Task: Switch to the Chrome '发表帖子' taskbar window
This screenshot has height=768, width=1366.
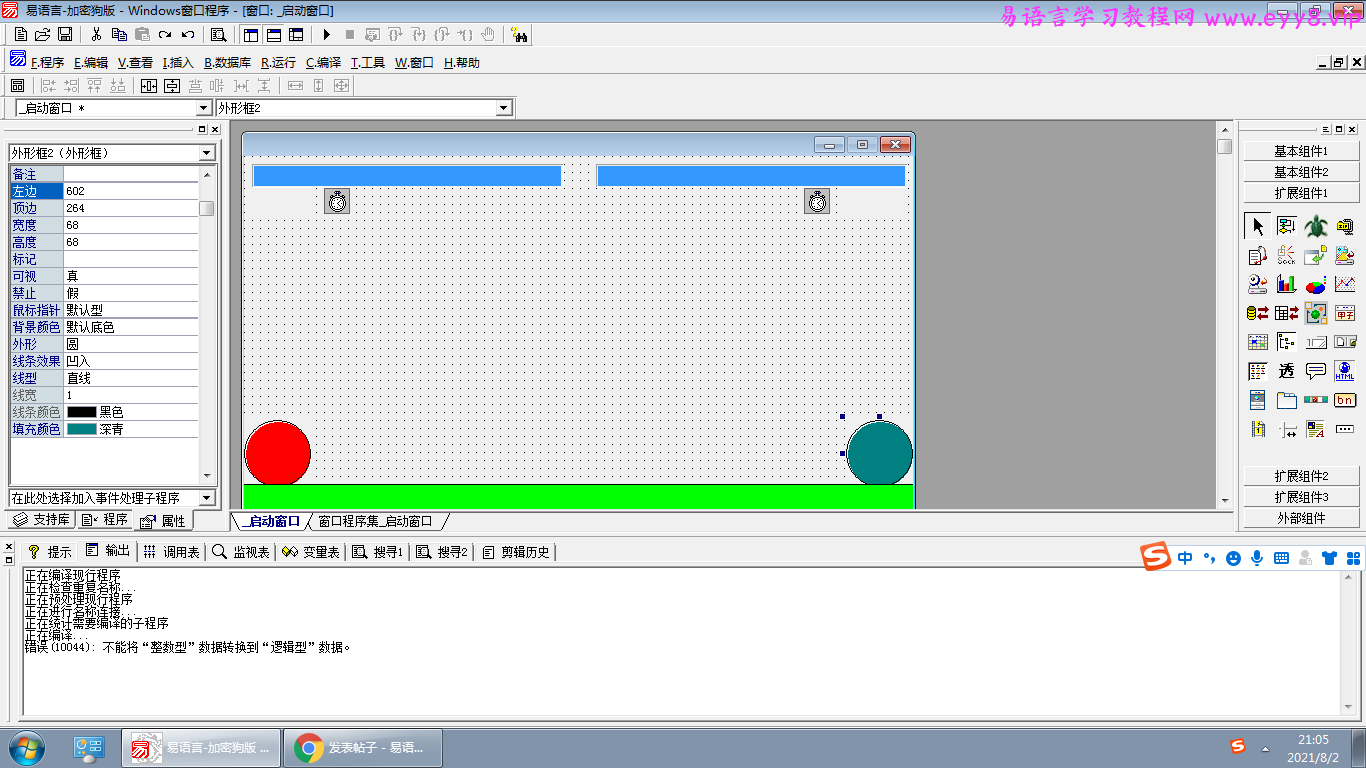Action: click(x=364, y=748)
